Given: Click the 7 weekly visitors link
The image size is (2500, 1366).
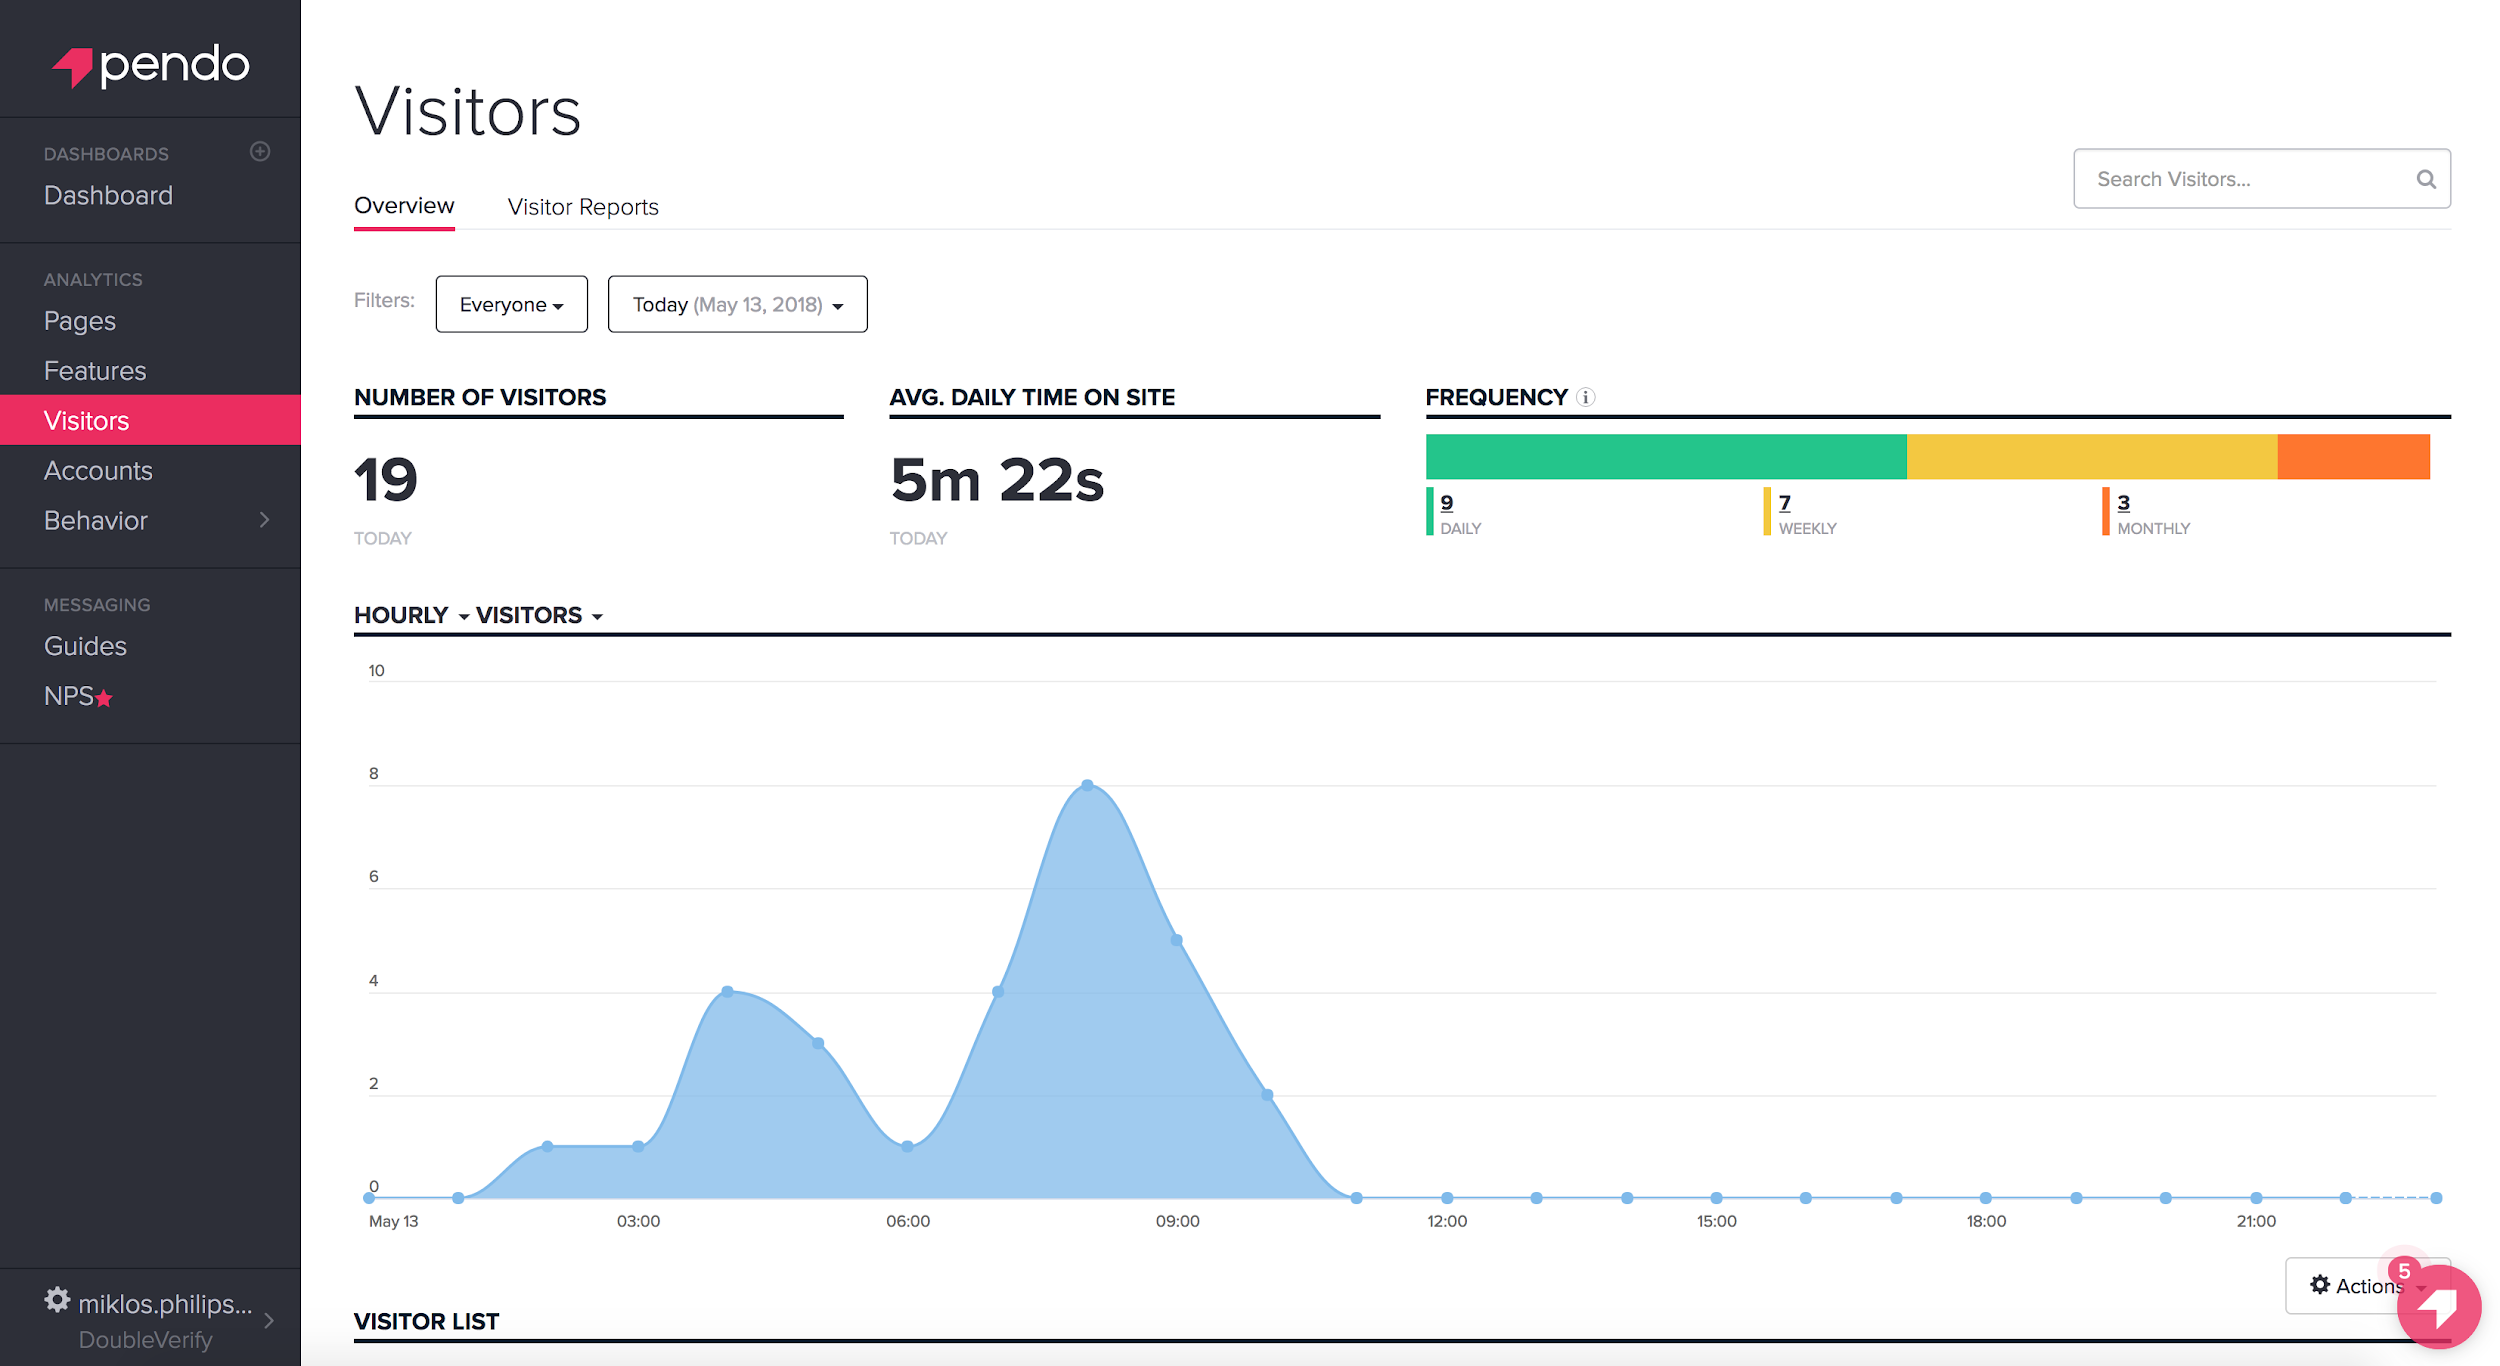Looking at the screenshot, I should coord(1785,502).
